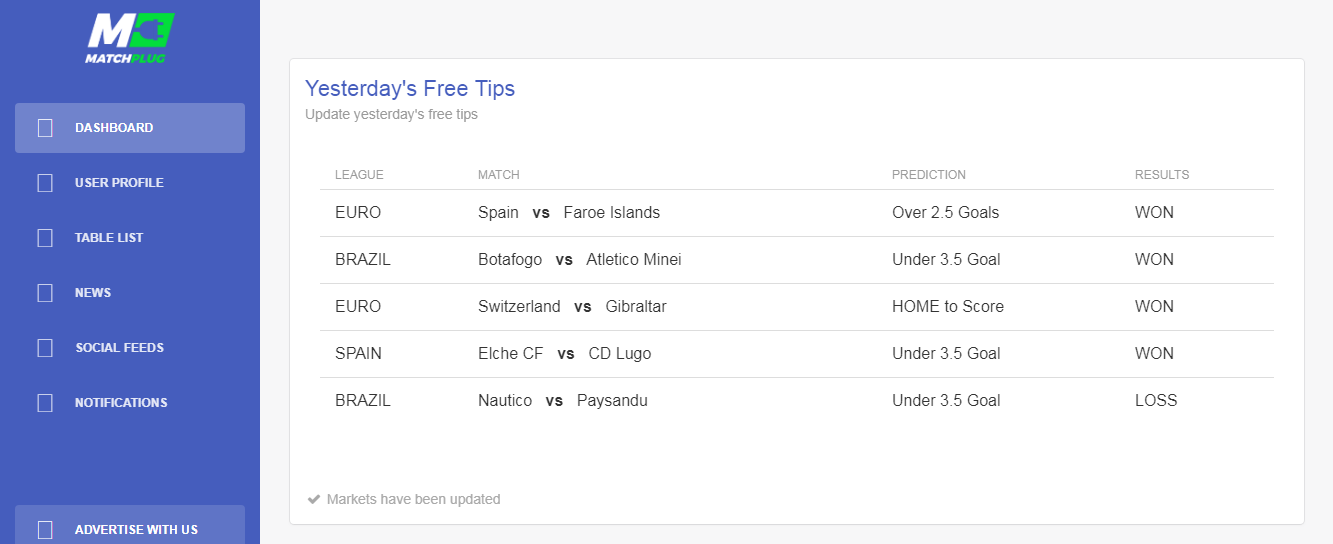
Task: Click the User Profile sidebar icon
Action: coord(45,183)
